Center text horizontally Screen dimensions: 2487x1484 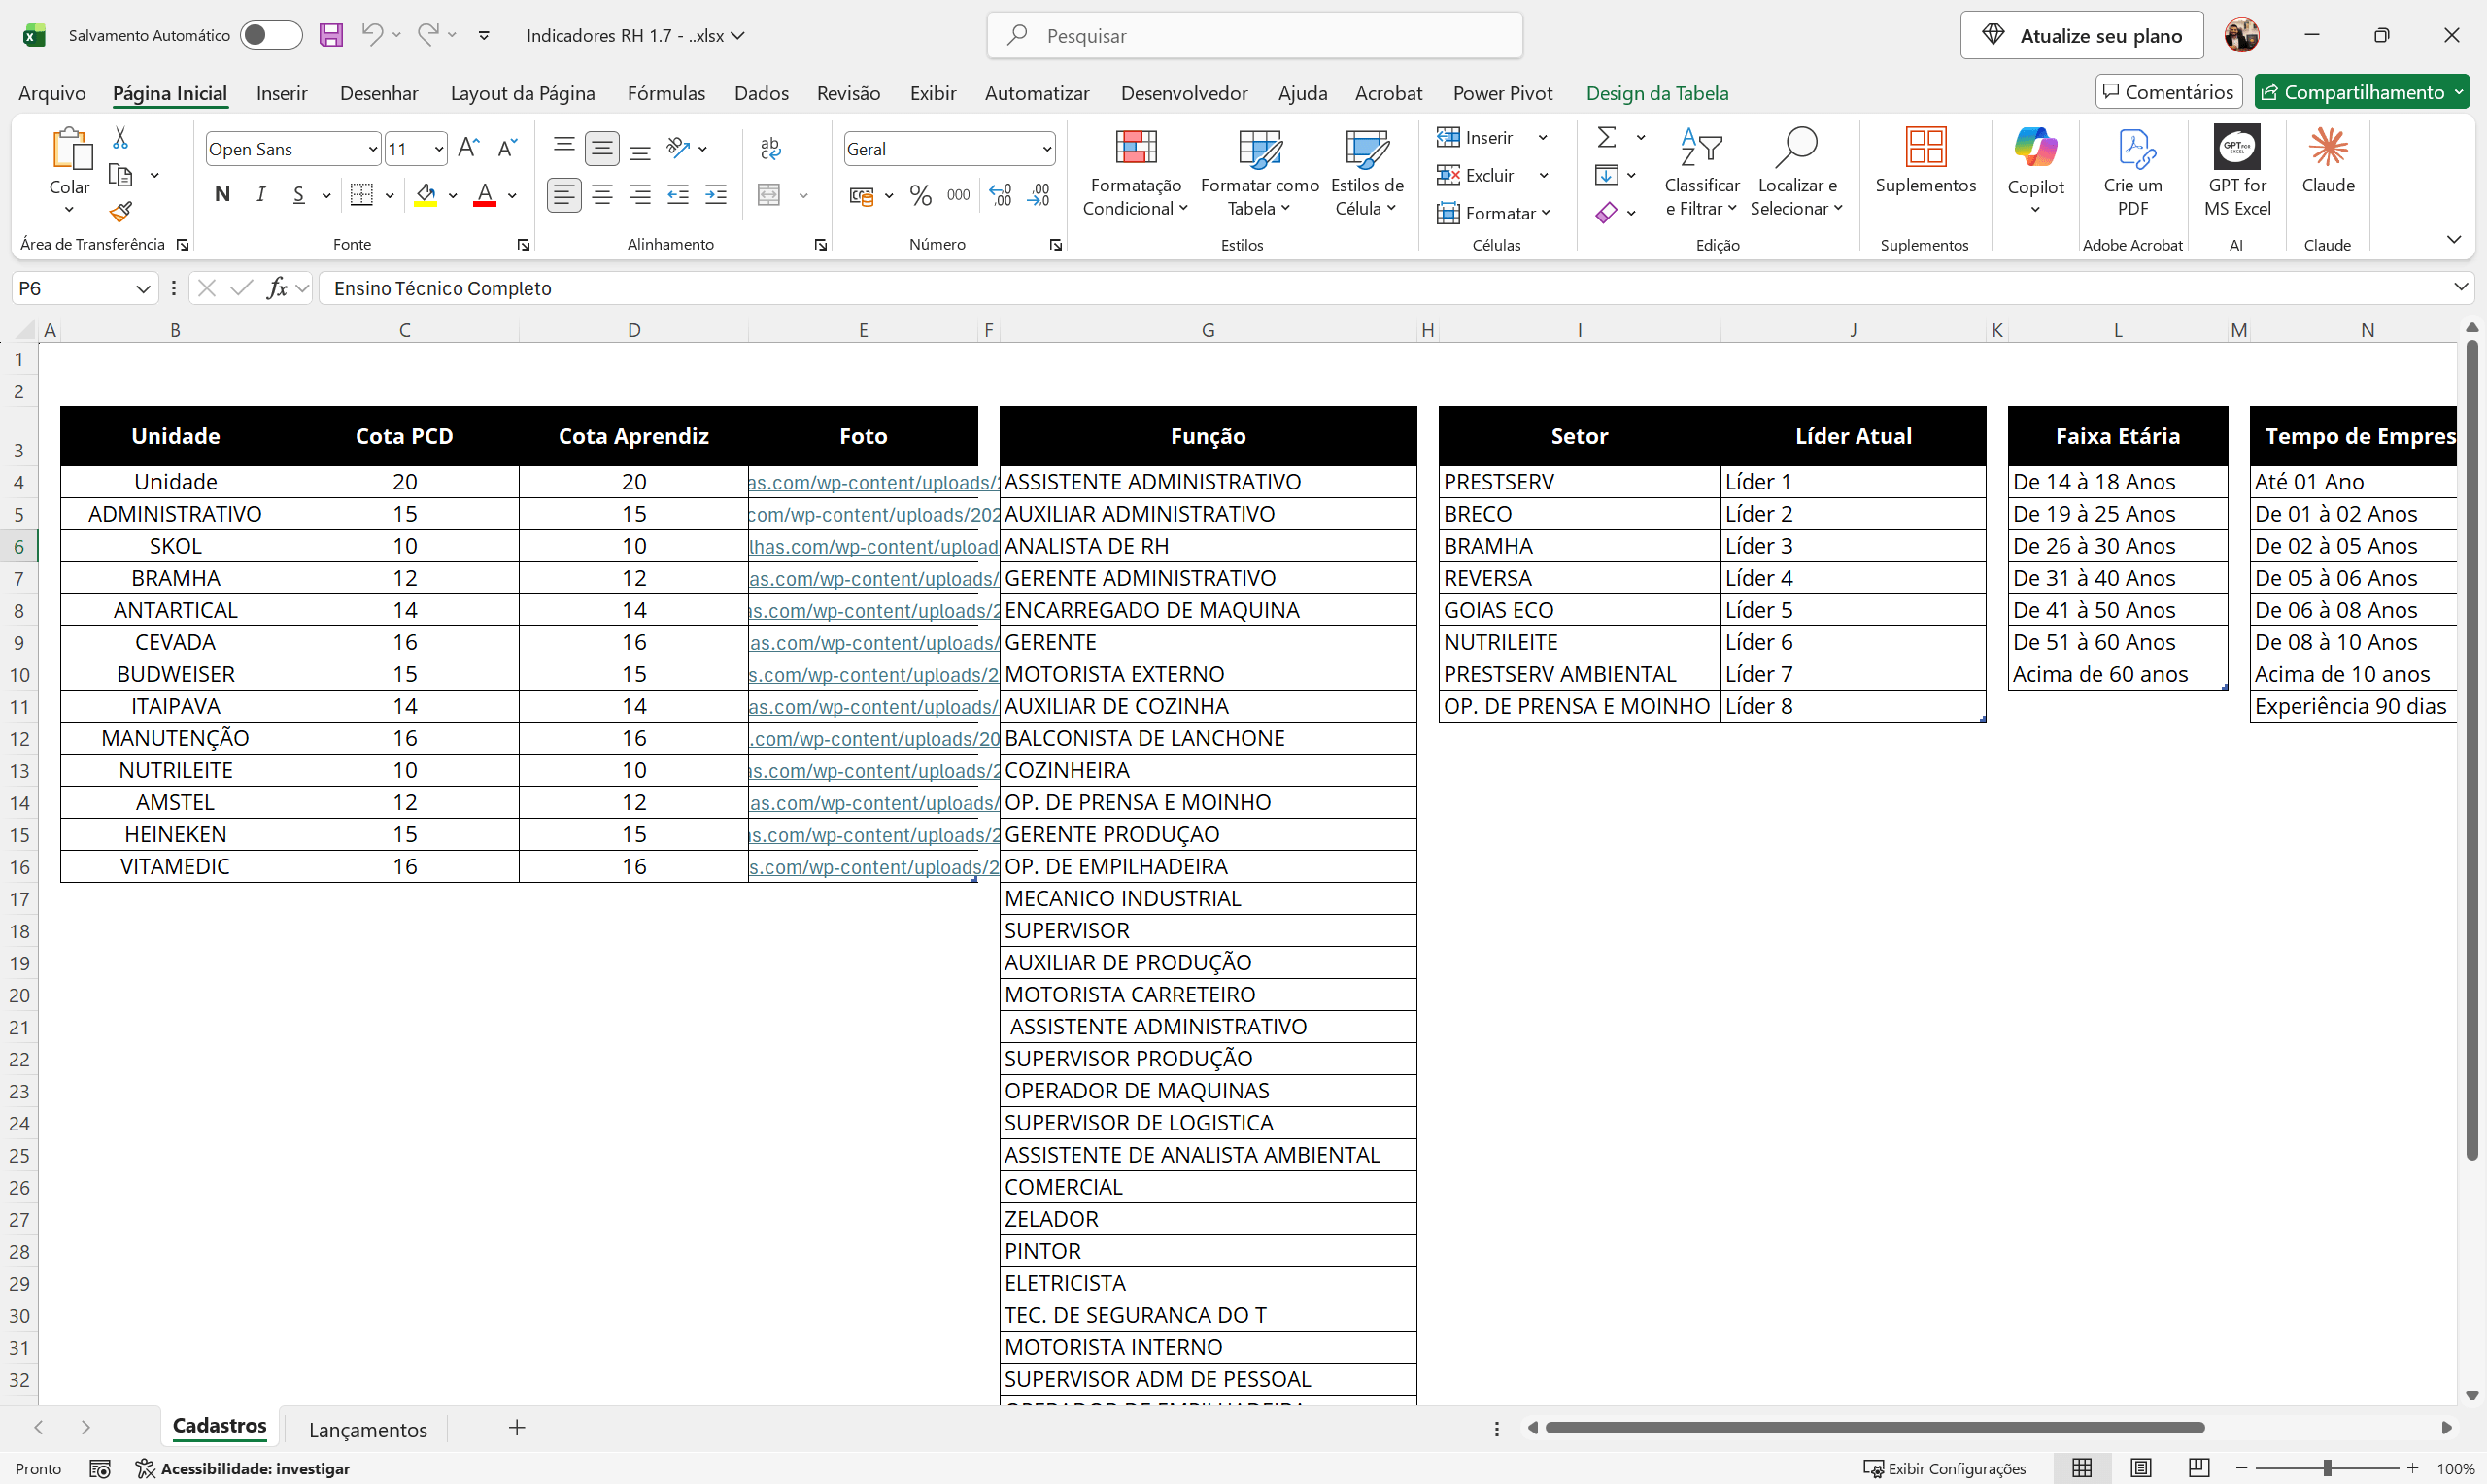click(x=602, y=195)
